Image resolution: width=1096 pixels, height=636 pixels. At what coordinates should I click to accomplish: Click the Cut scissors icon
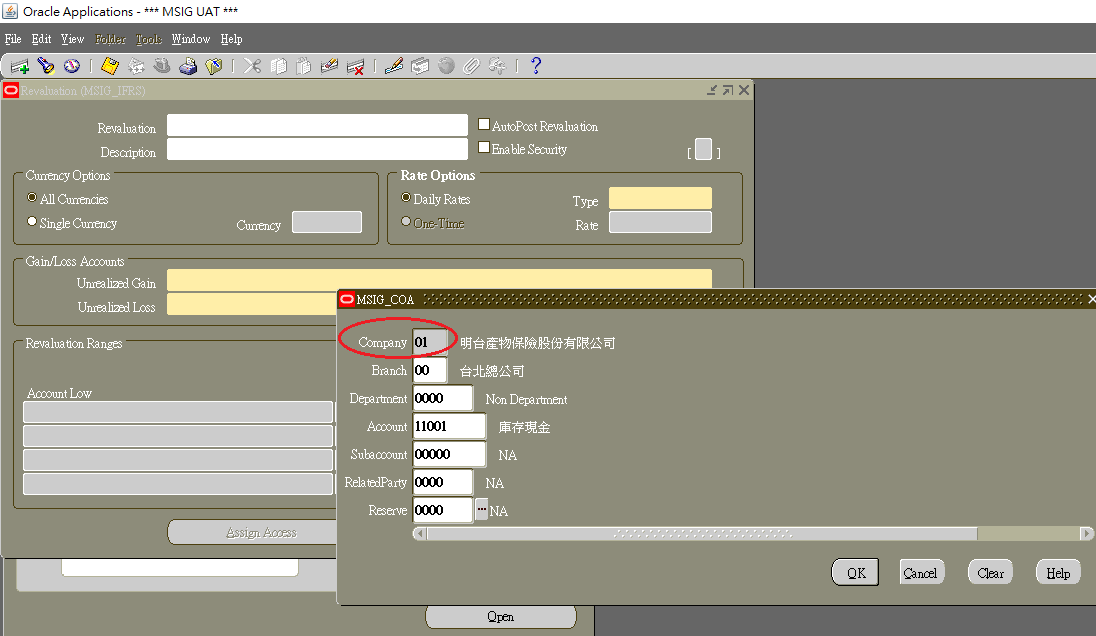pyautogui.click(x=252, y=66)
